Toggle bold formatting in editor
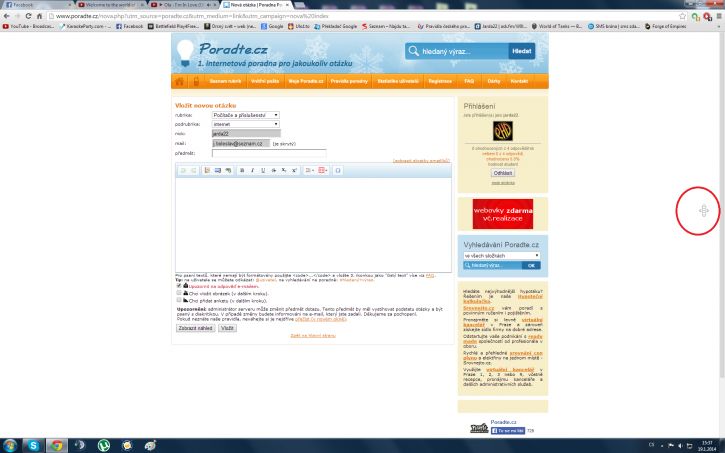 click(x=242, y=171)
